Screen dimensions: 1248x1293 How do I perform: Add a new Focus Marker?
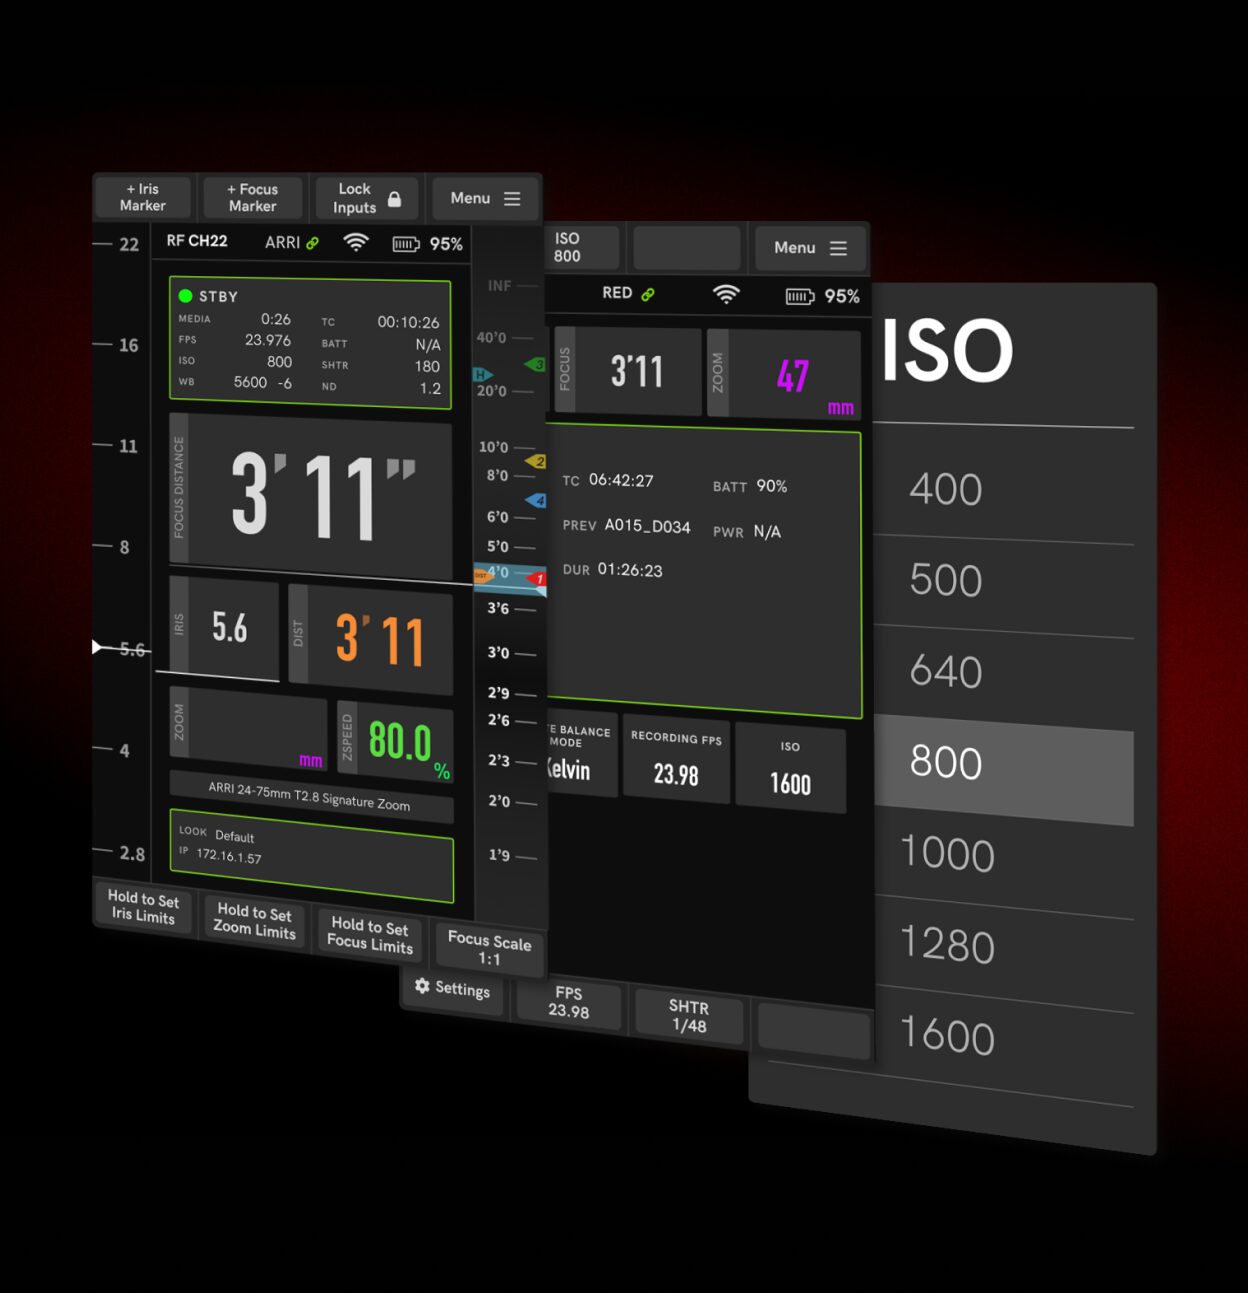tap(253, 197)
